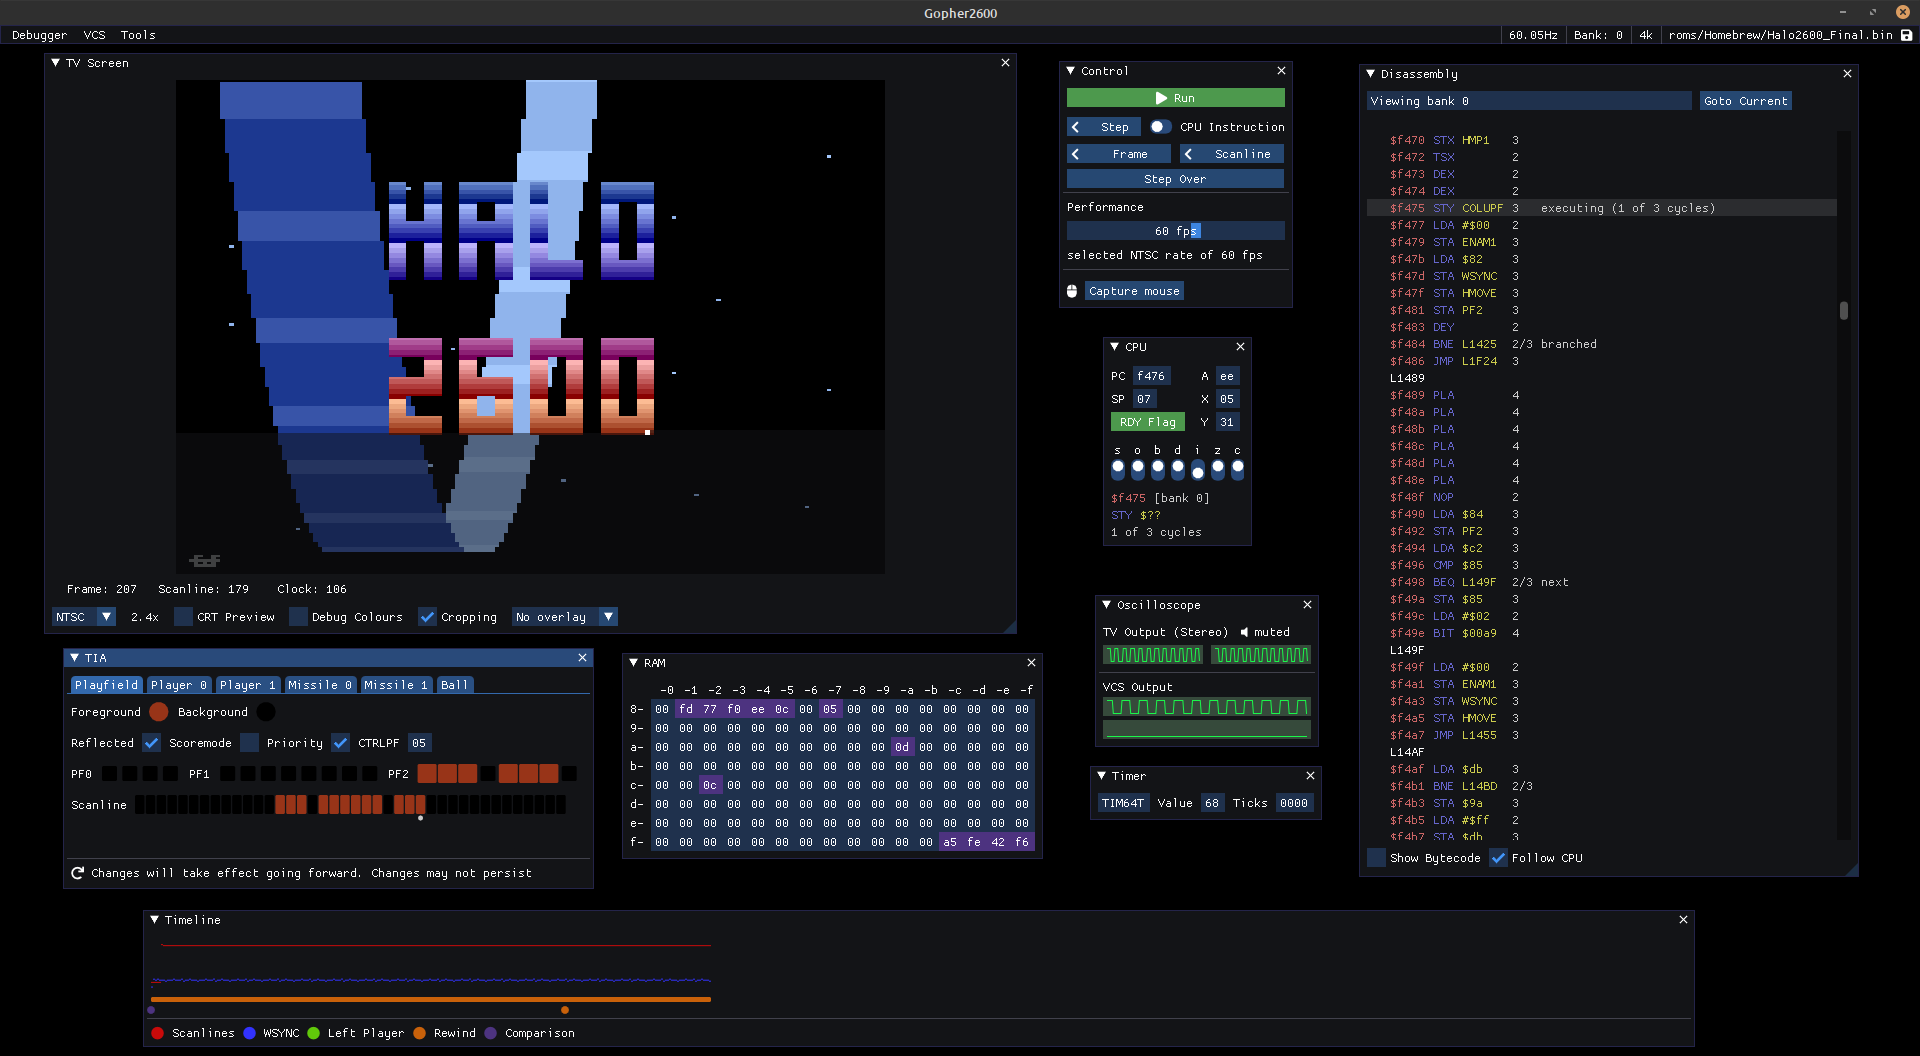Screen dimensions: 1920x1056
Task: Click the refresh icon in TIA panel
Action: pyautogui.click(x=78, y=873)
